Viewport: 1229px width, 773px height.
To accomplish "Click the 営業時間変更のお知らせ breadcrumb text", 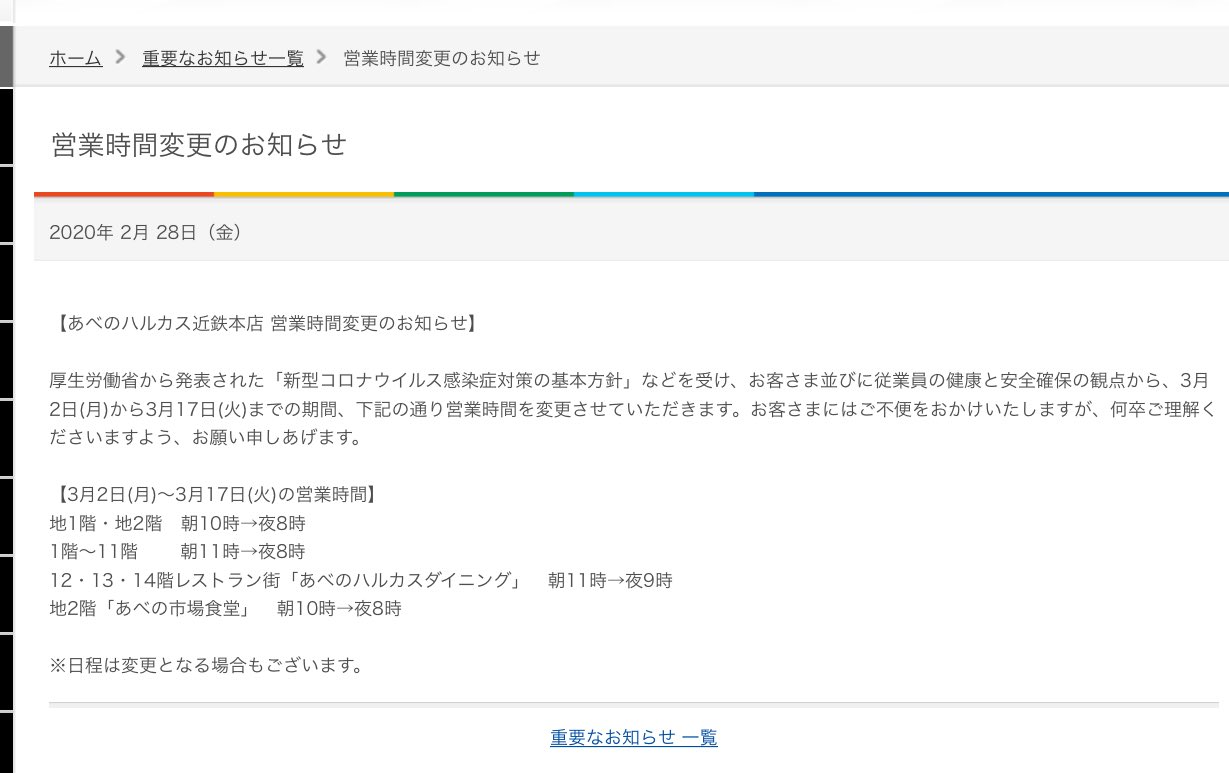I will click(442, 58).
